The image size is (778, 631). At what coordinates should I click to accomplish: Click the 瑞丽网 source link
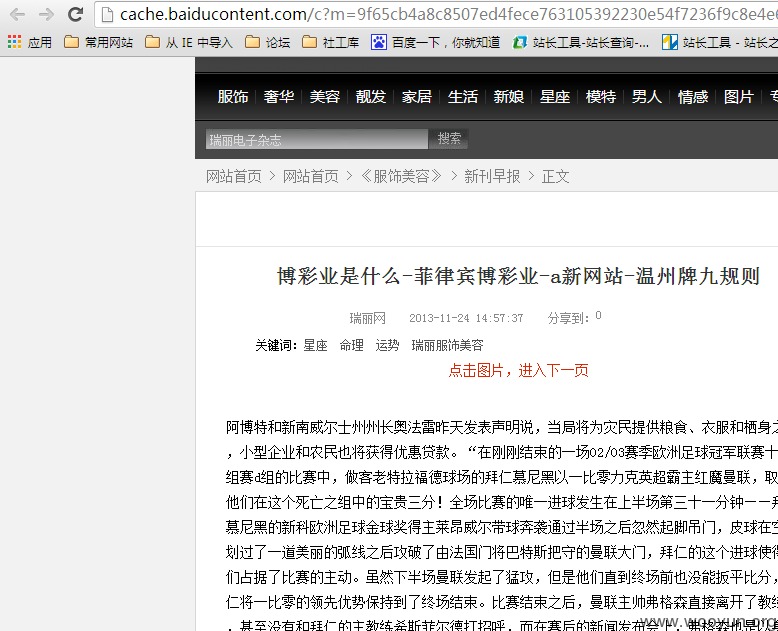(x=368, y=318)
